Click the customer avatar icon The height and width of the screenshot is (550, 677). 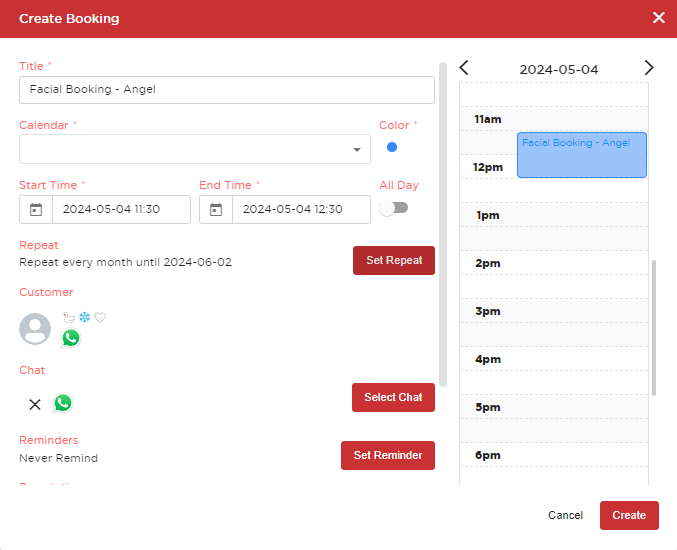[35, 328]
